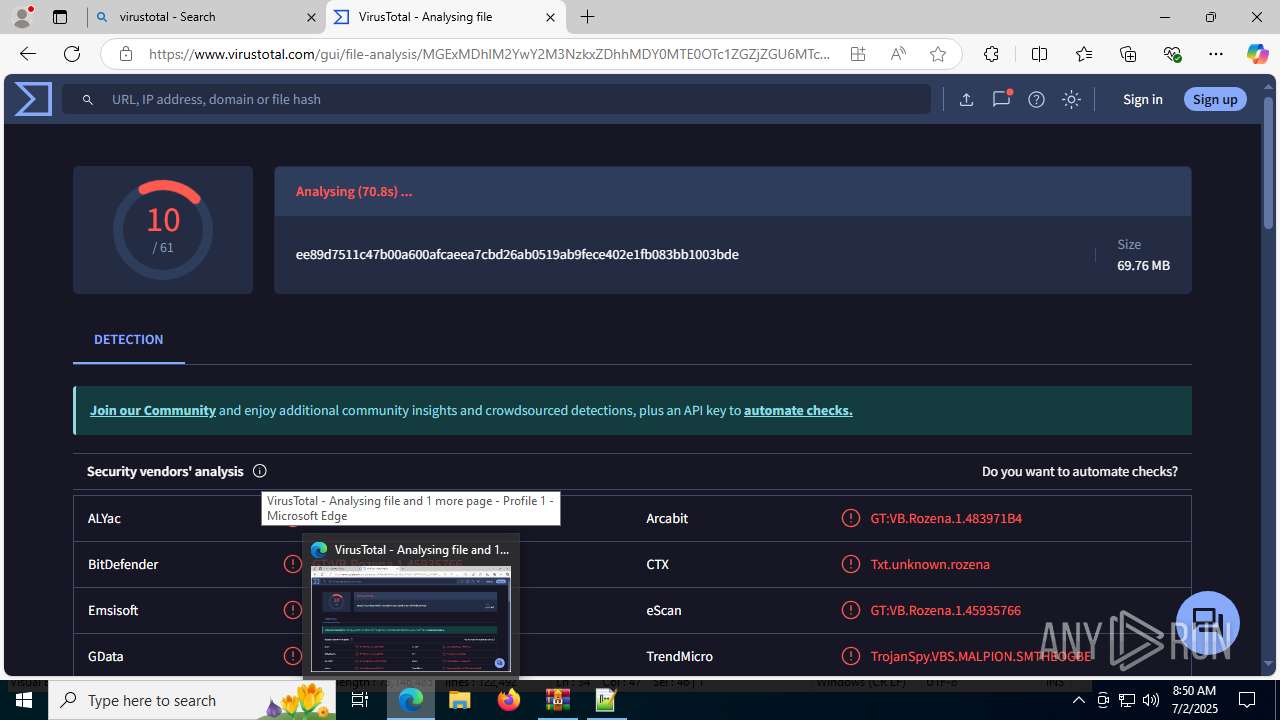The width and height of the screenshot is (1280, 720).
Task: Open the help question mark icon
Action: [x=1036, y=99]
